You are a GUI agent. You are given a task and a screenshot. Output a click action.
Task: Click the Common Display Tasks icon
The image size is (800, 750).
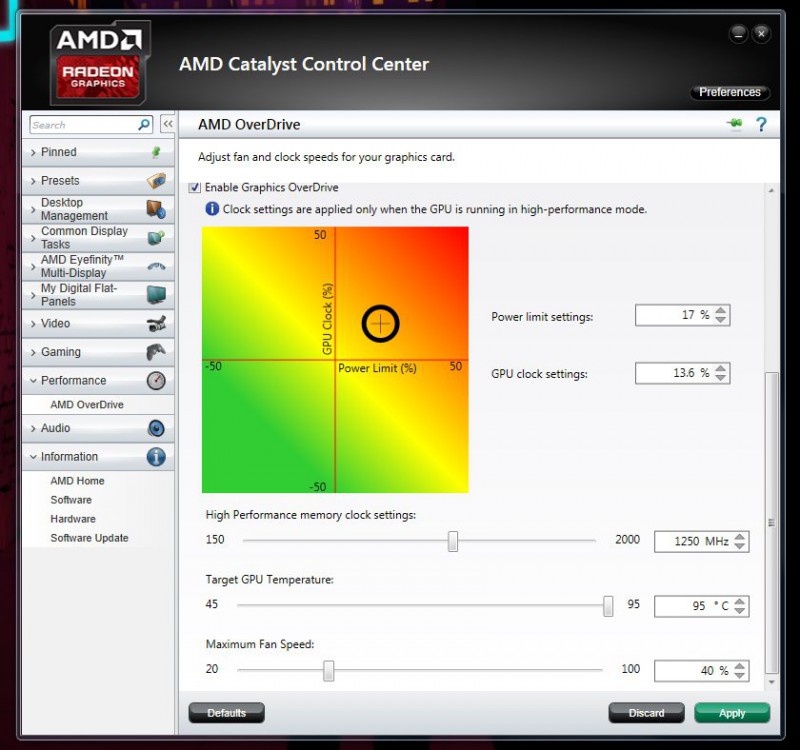click(156, 238)
